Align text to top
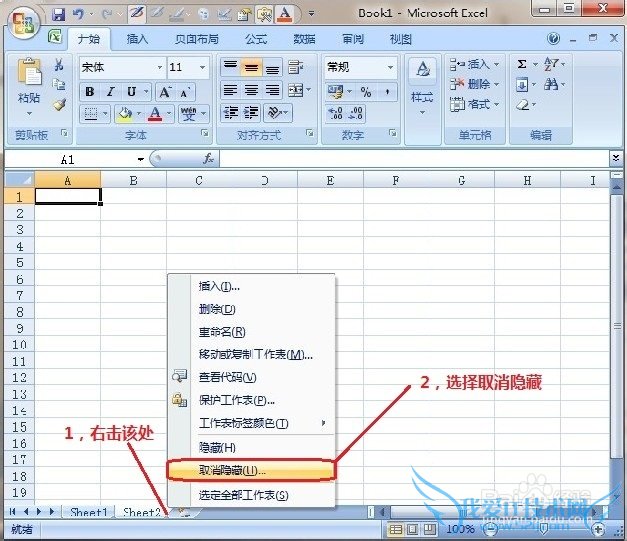 (x=230, y=67)
